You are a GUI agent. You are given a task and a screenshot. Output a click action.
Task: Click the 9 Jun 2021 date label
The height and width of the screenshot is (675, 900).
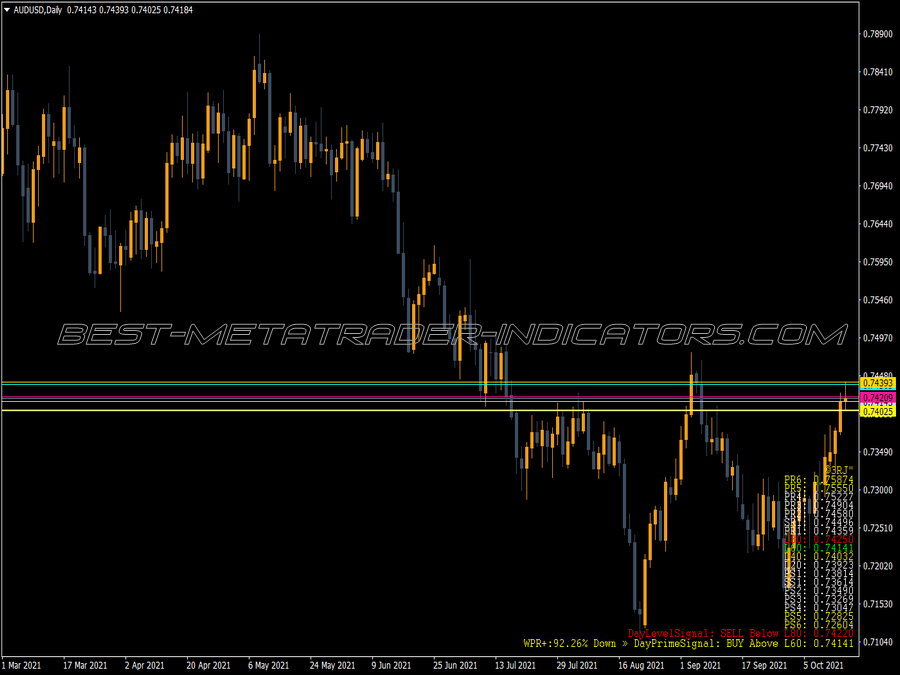point(391,665)
